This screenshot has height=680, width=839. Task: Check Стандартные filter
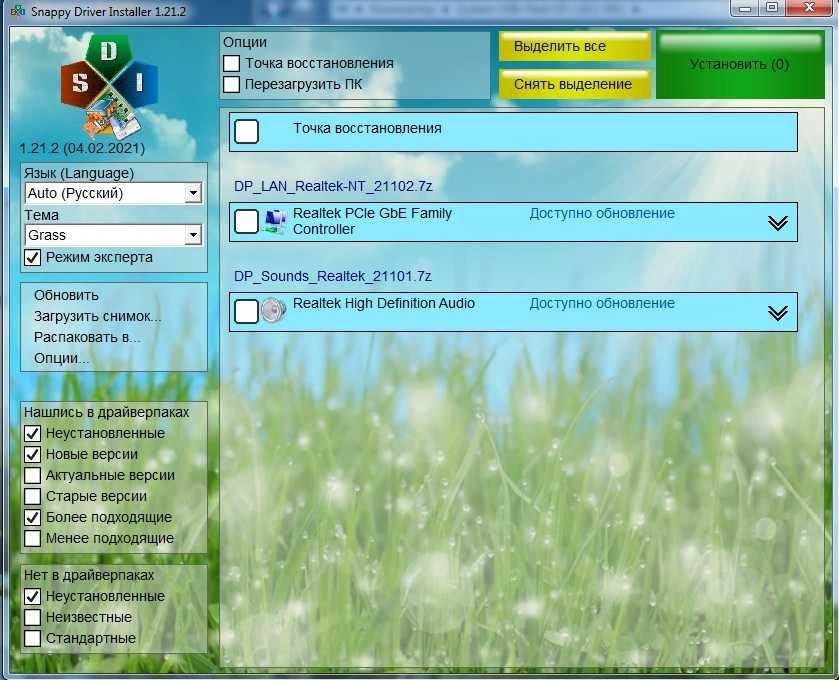pyautogui.click(x=33, y=638)
